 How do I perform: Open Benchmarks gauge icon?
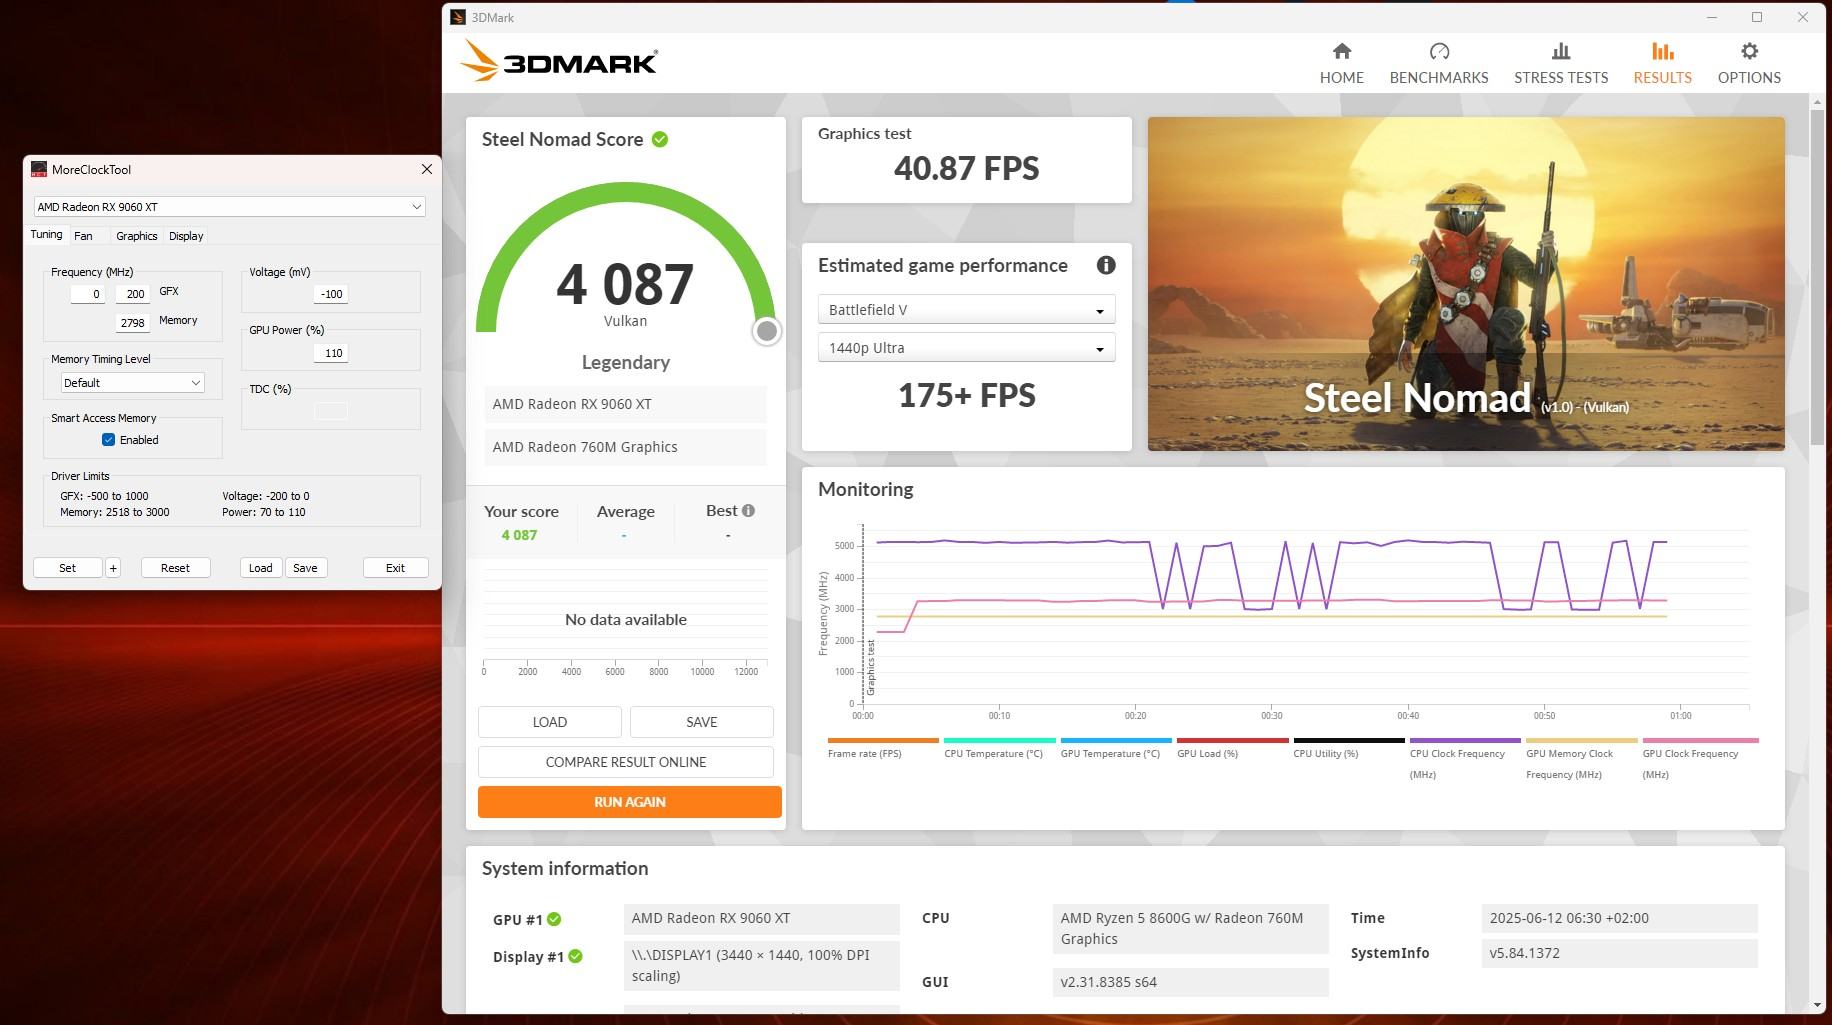click(x=1439, y=51)
